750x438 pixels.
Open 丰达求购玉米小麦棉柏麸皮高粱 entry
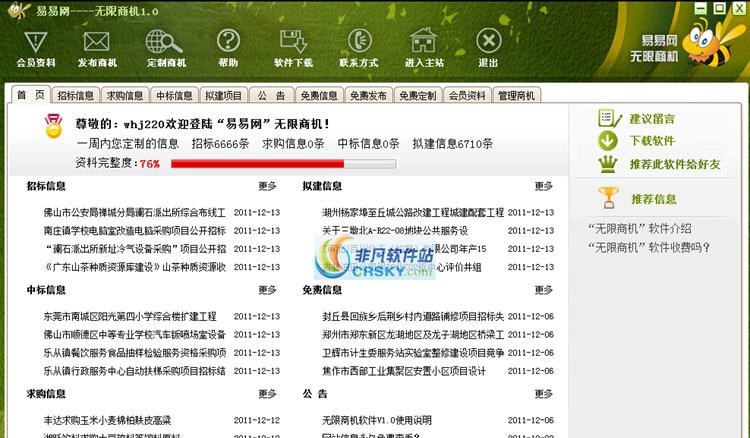point(107,420)
